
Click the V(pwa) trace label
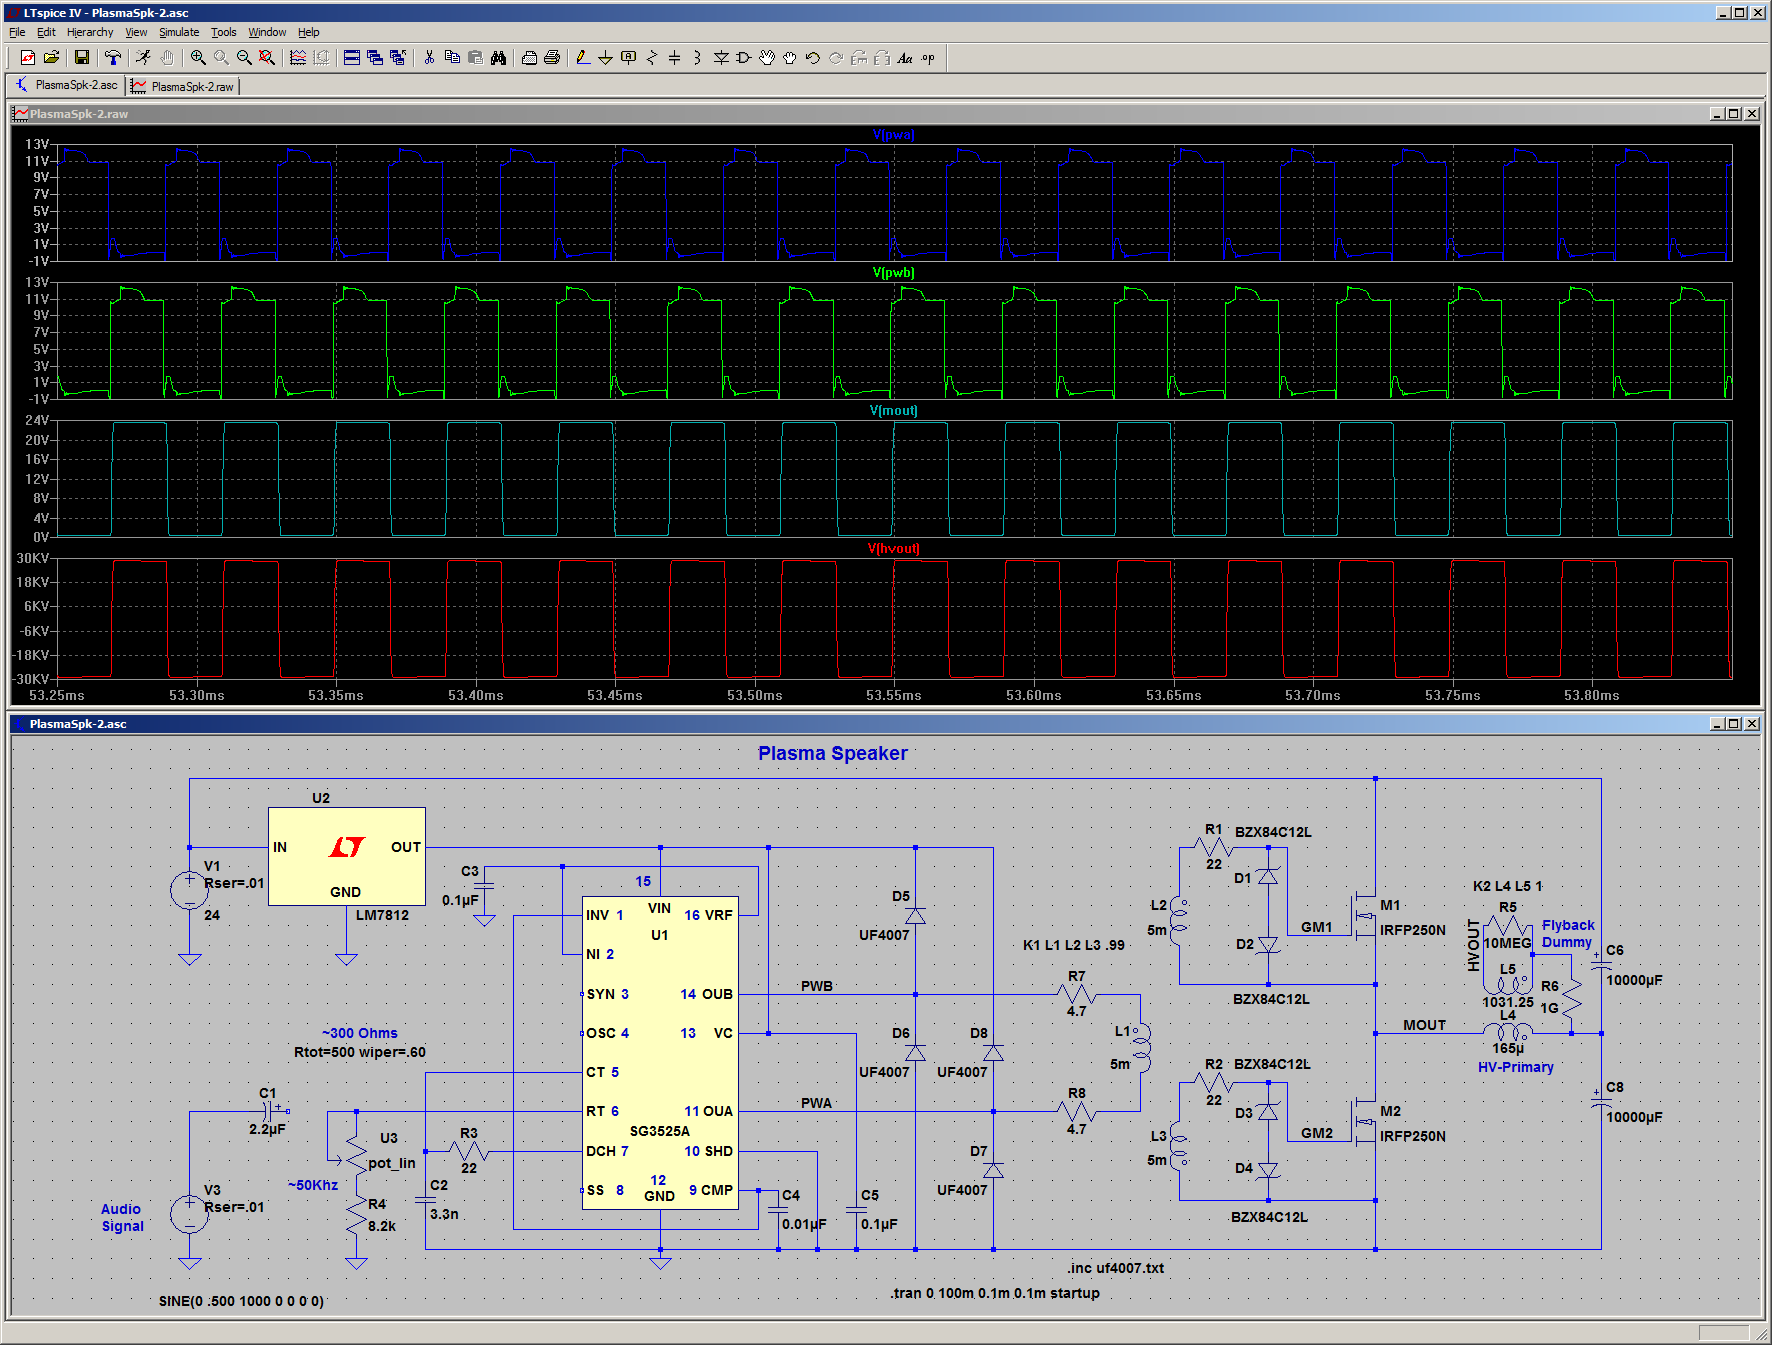pos(893,135)
